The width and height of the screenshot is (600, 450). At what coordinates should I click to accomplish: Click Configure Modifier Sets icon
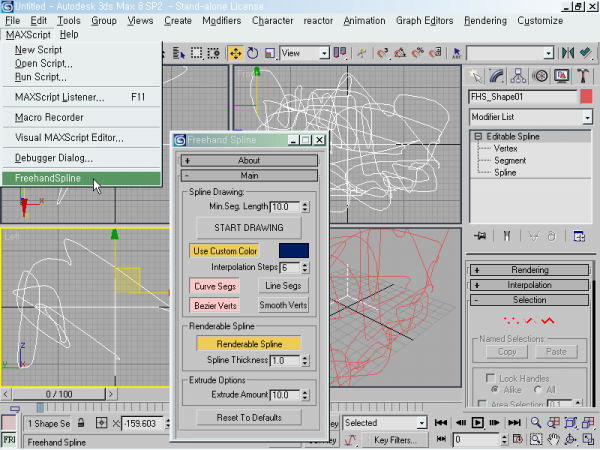coord(579,236)
